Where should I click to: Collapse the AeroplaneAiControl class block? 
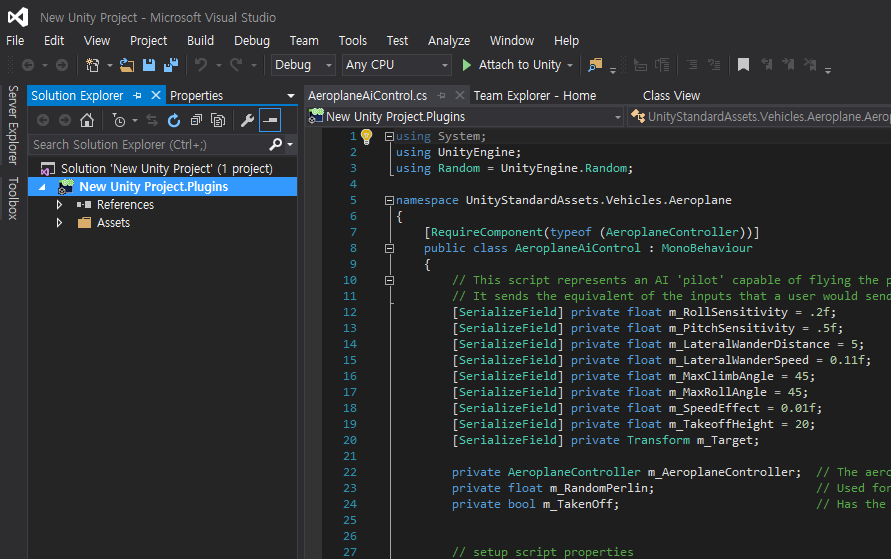coord(389,248)
